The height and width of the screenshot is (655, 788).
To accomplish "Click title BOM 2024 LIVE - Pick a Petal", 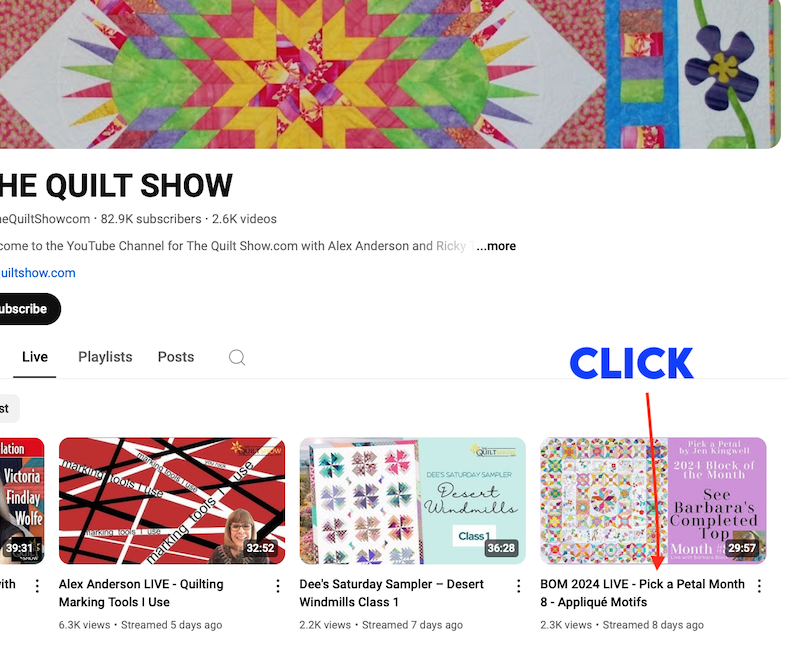I will coord(642,593).
